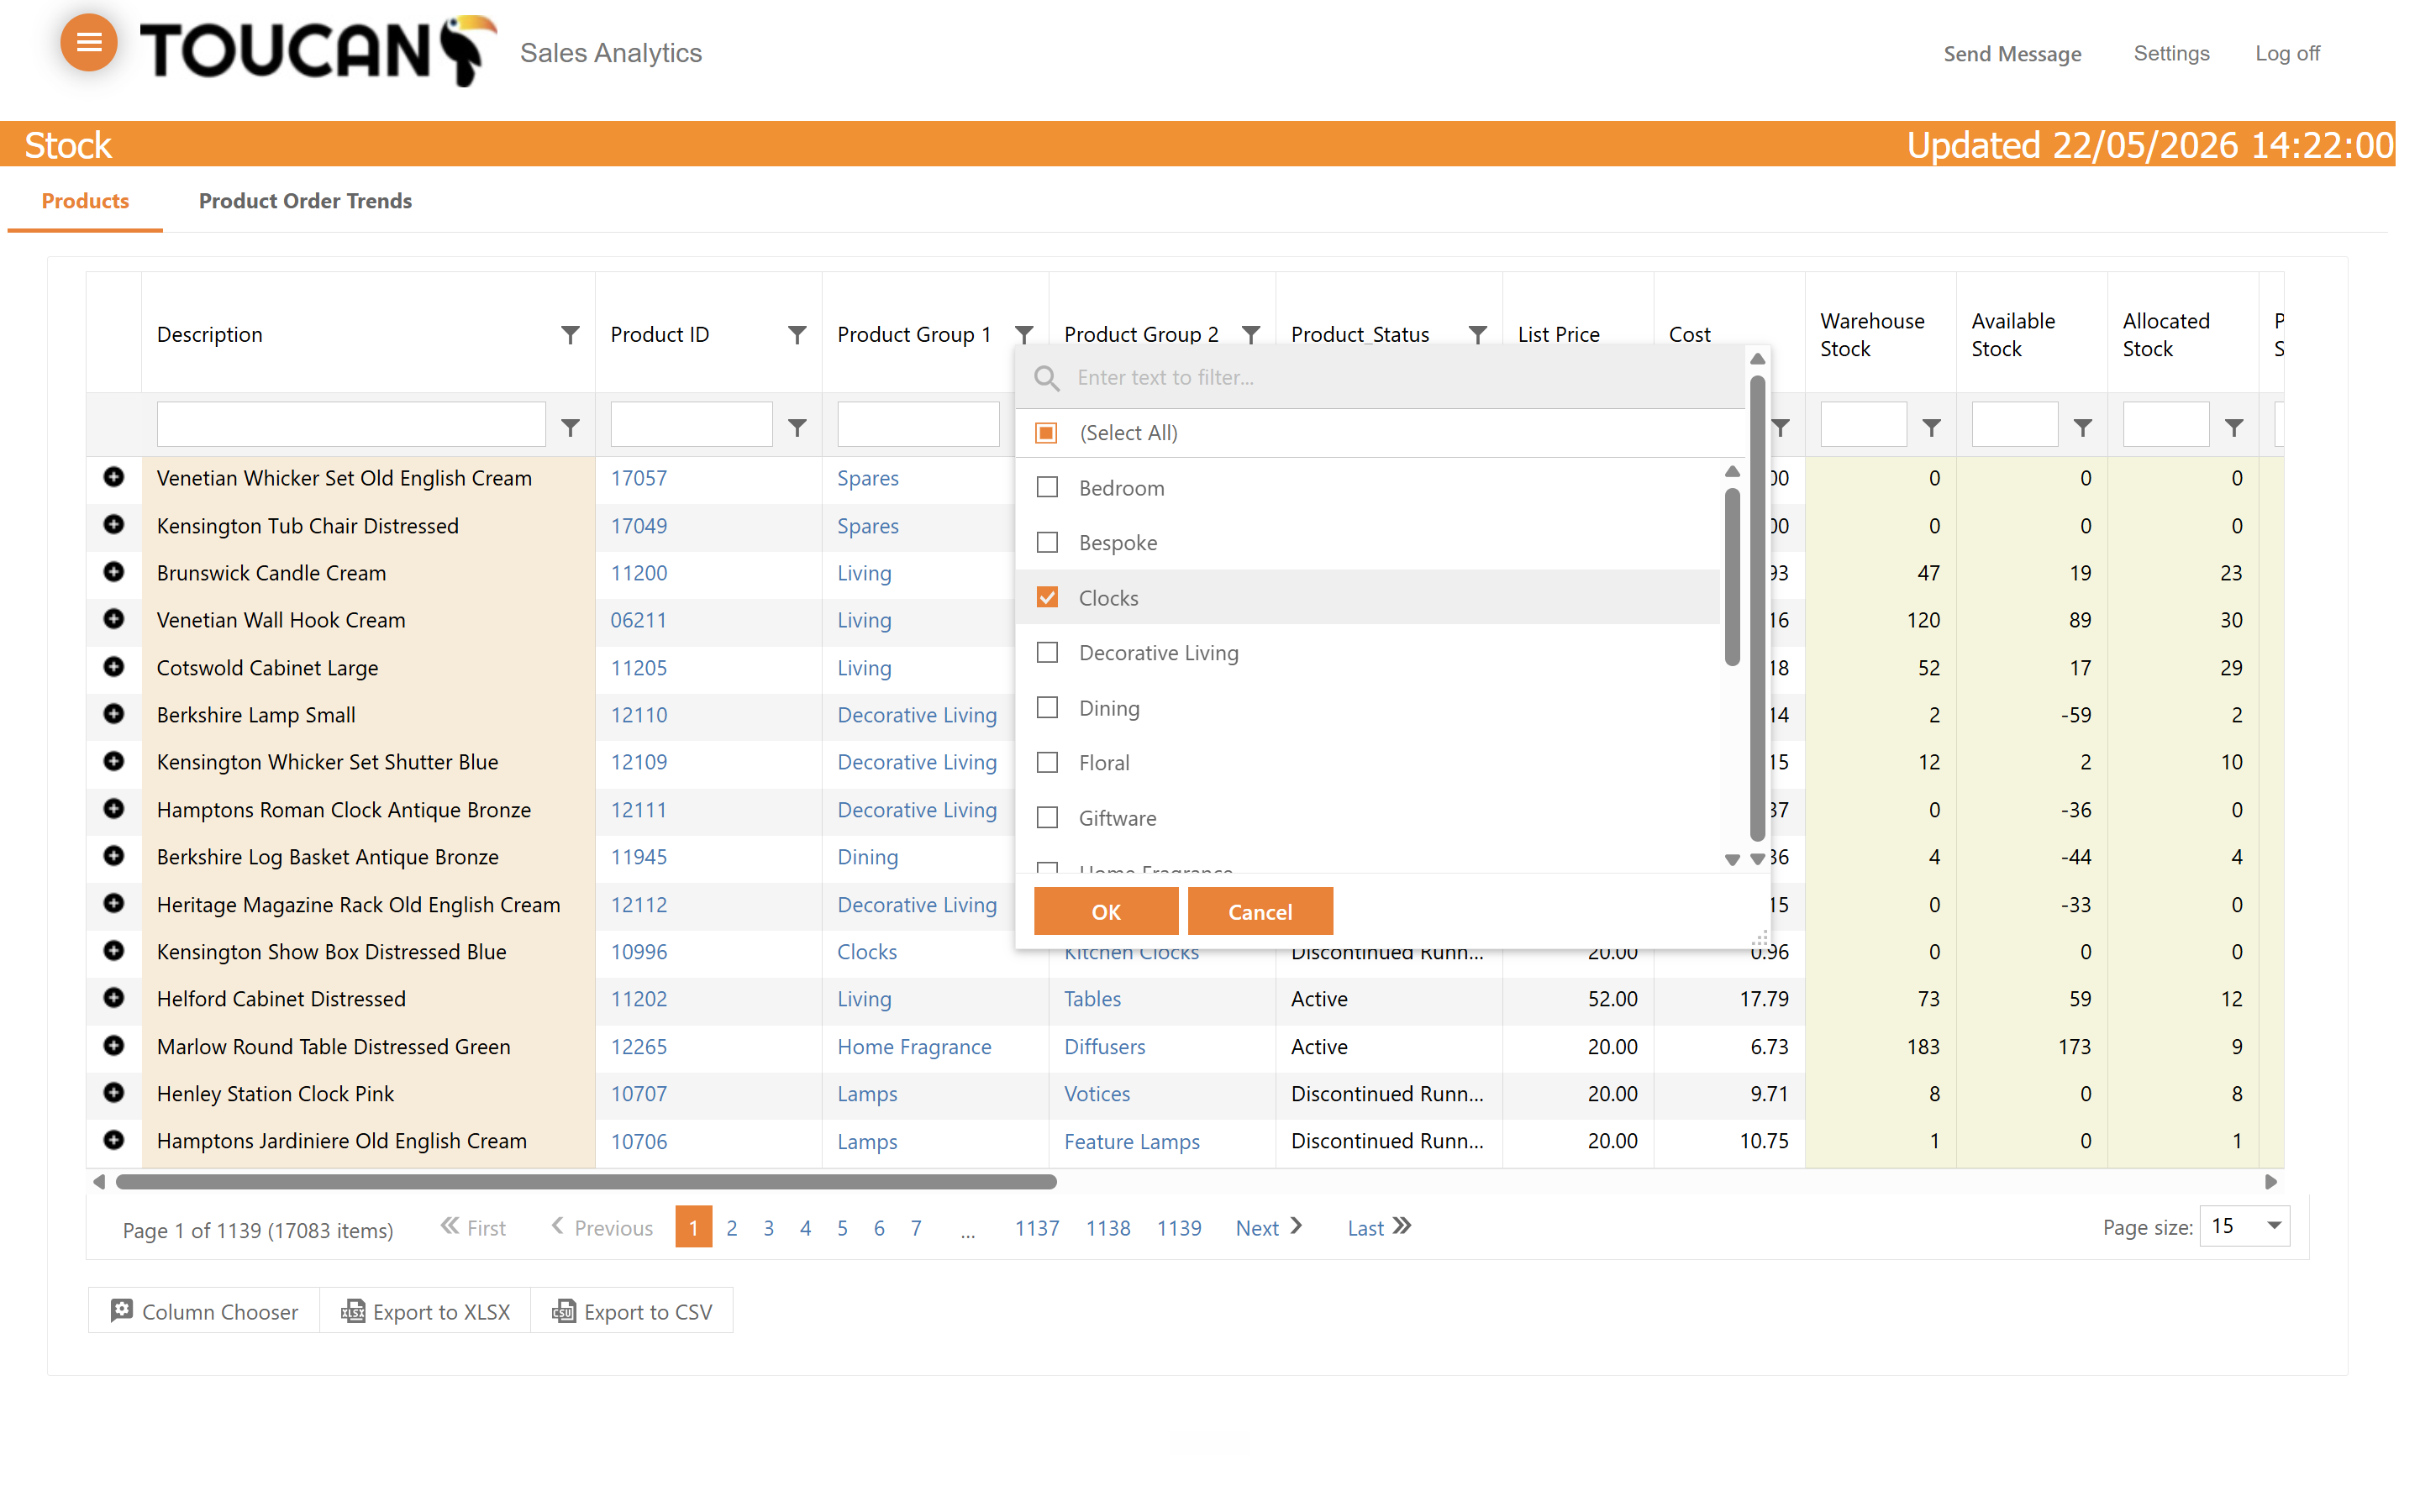Switch to Product Order Trends tab
The image size is (2420, 1512).
coord(305,201)
